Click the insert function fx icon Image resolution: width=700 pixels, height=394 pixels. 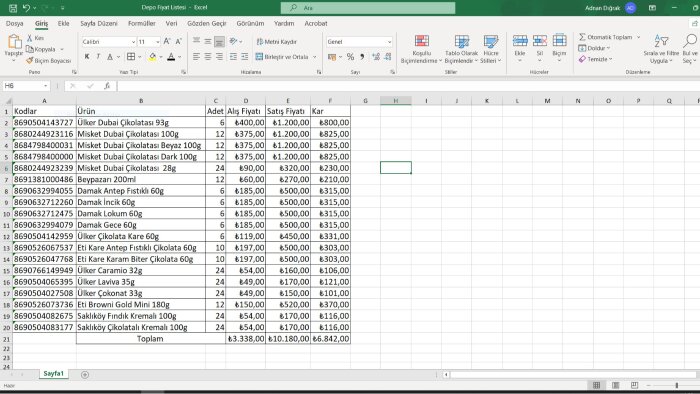[107, 86]
